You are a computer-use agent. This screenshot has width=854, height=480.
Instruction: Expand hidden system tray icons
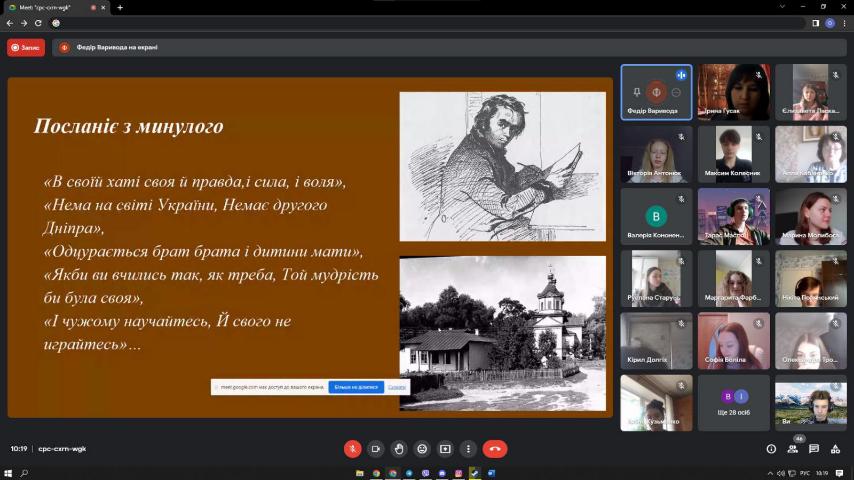770,473
